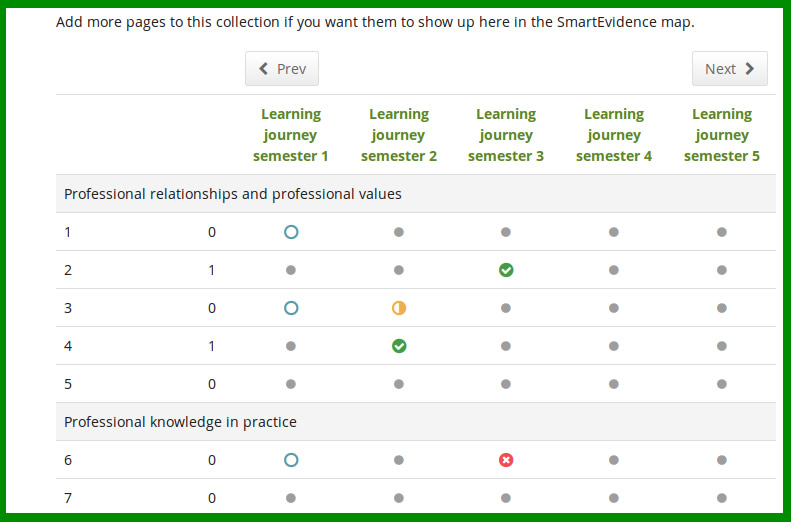The image size is (791, 522).
Task: Open Learning journey semester 3 page
Action: point(506,135)
